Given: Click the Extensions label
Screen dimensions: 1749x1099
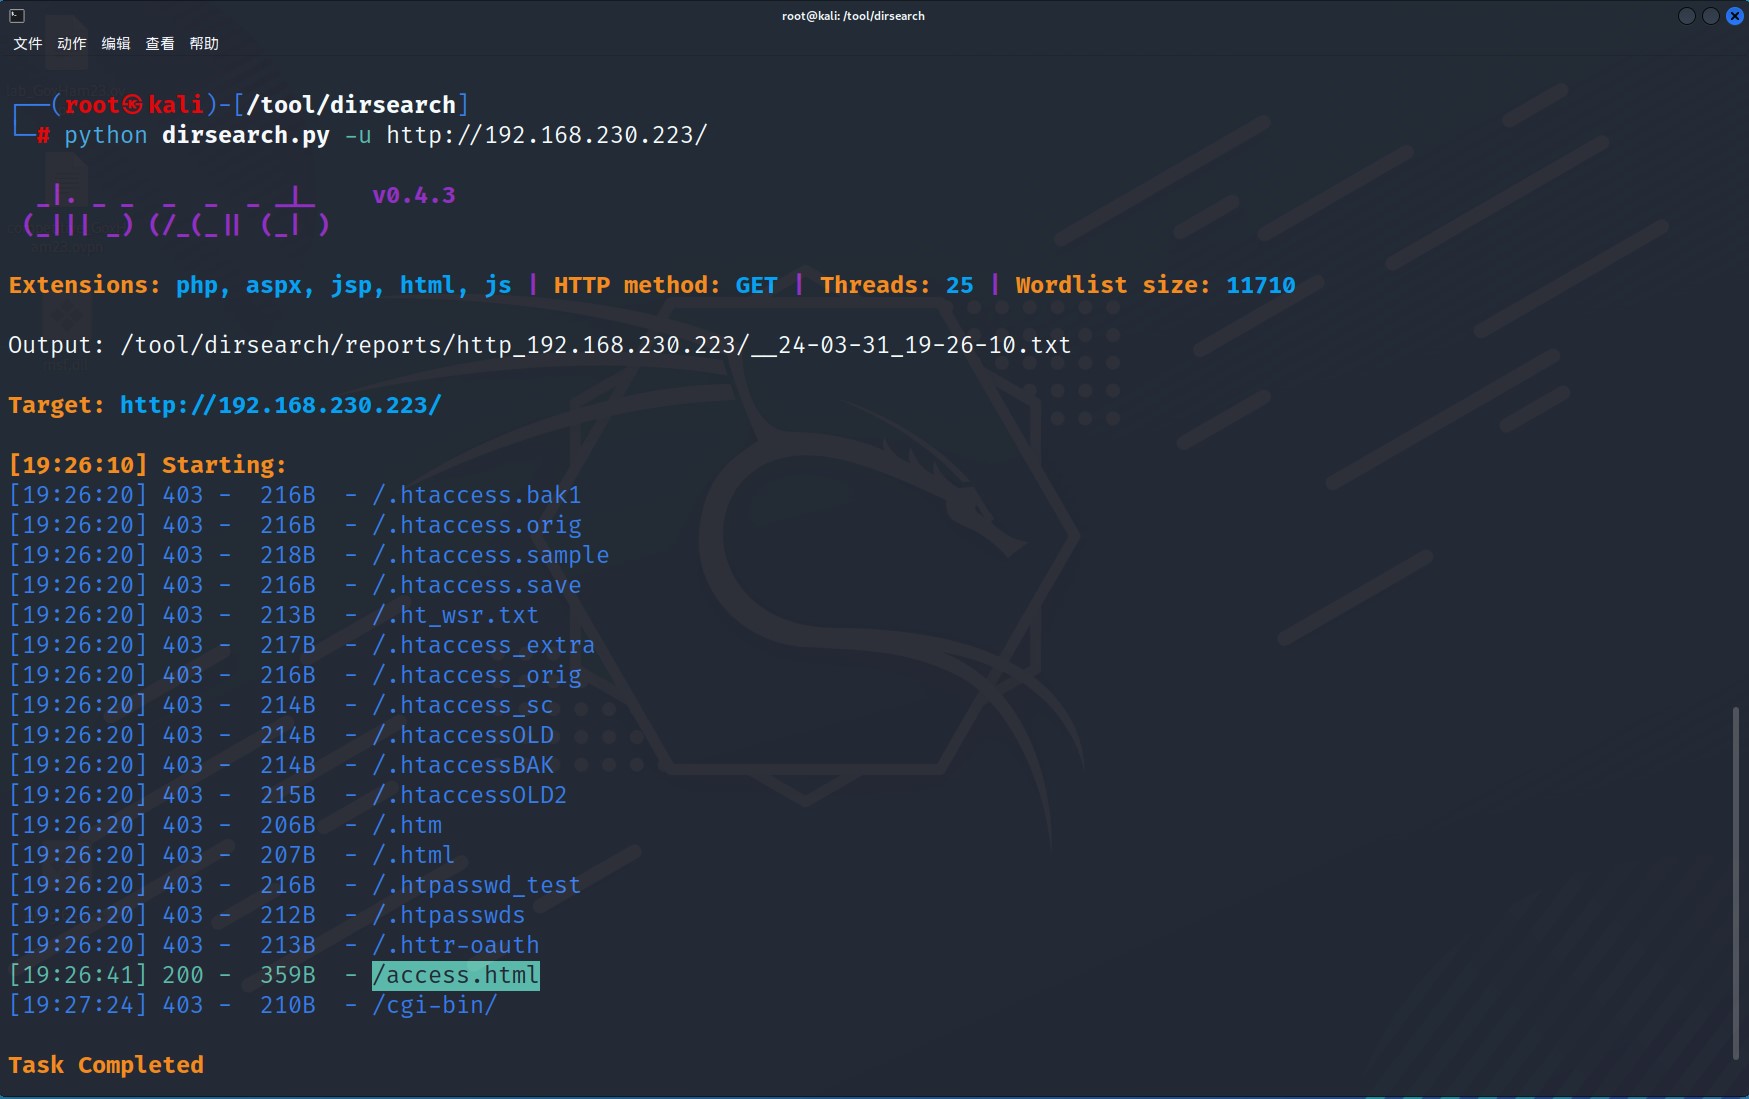Looking at the screenshot, I should 85,285.
